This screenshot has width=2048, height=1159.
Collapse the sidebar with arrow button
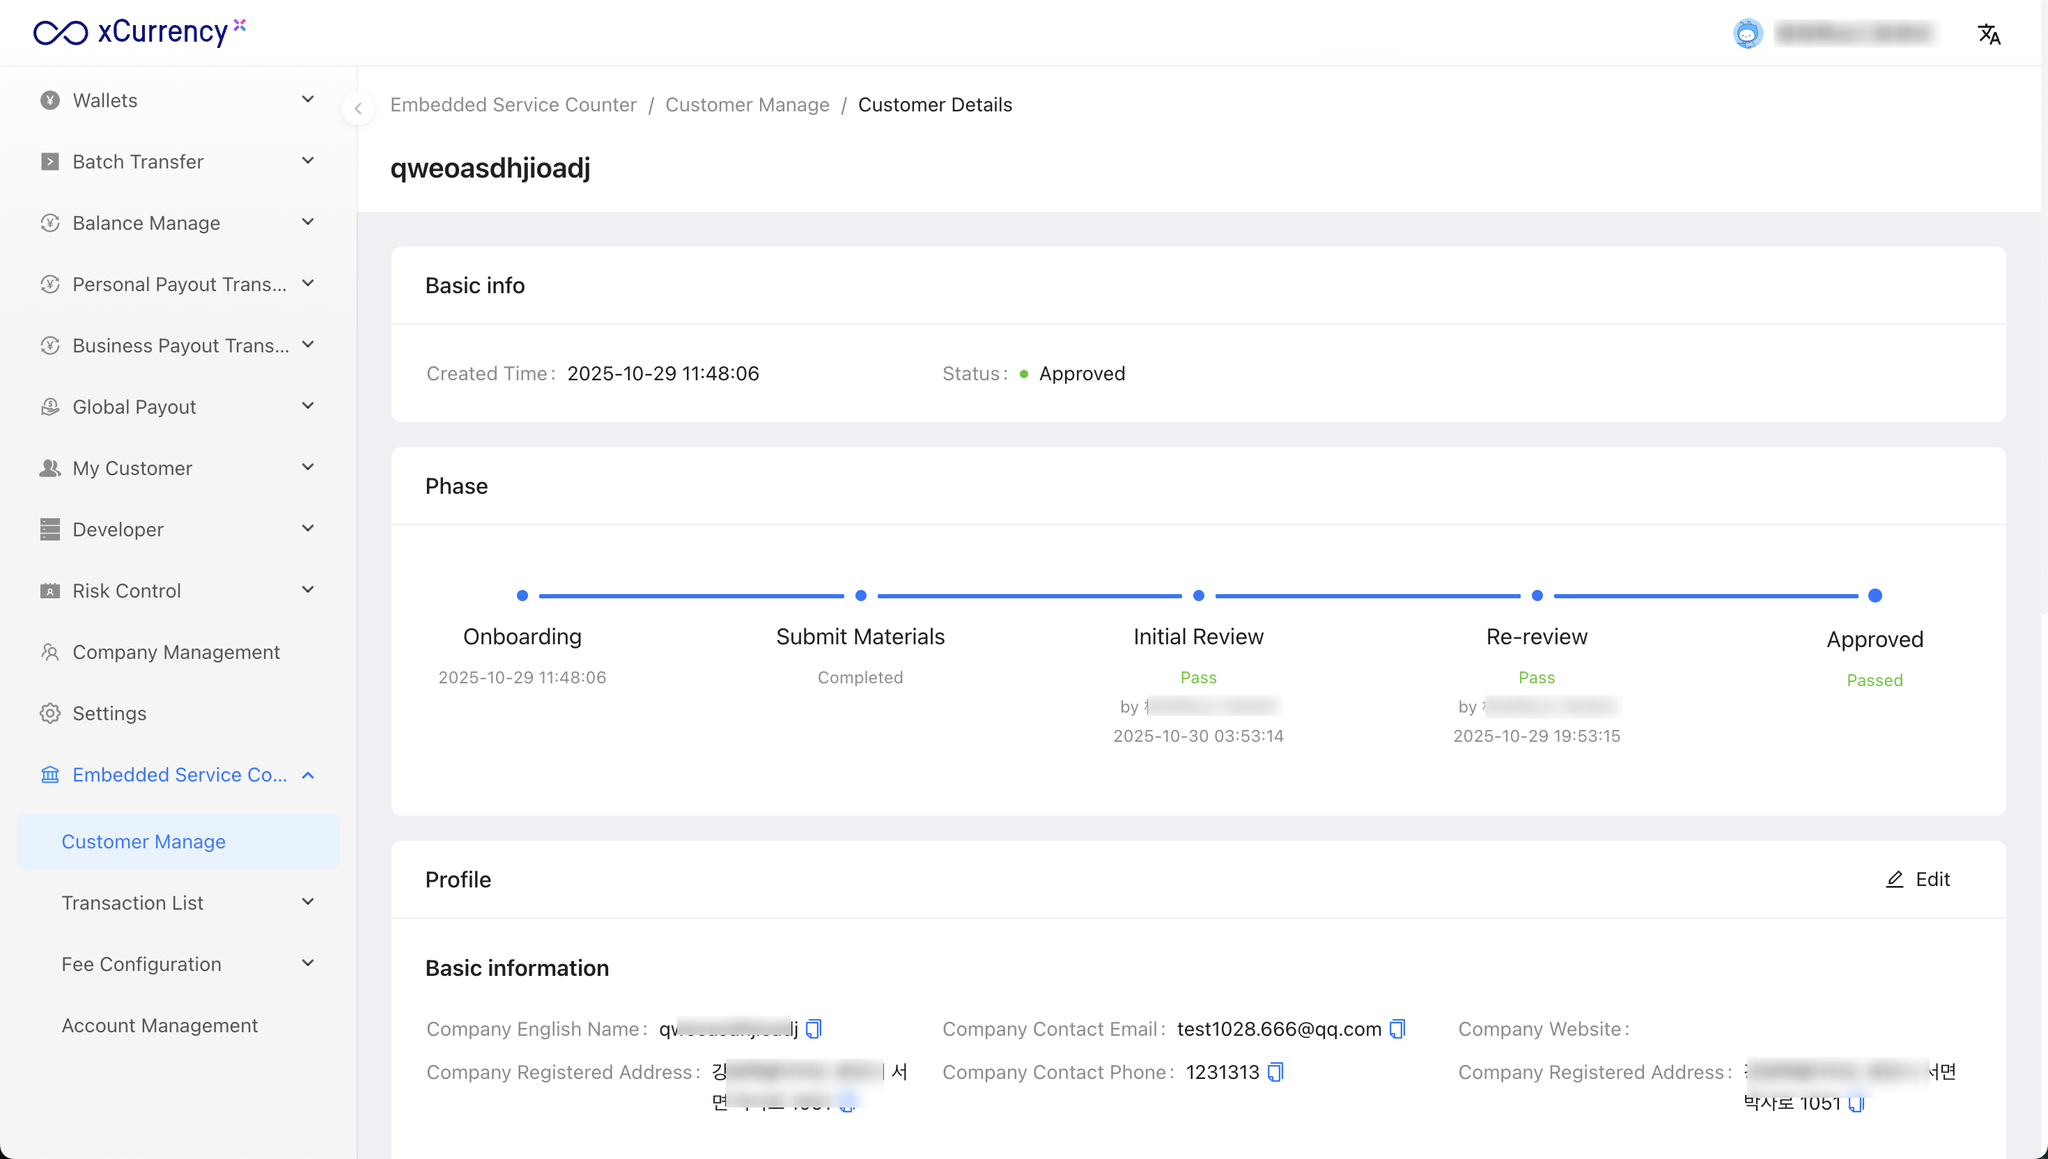pyautogui.click(x=358, y=108)
